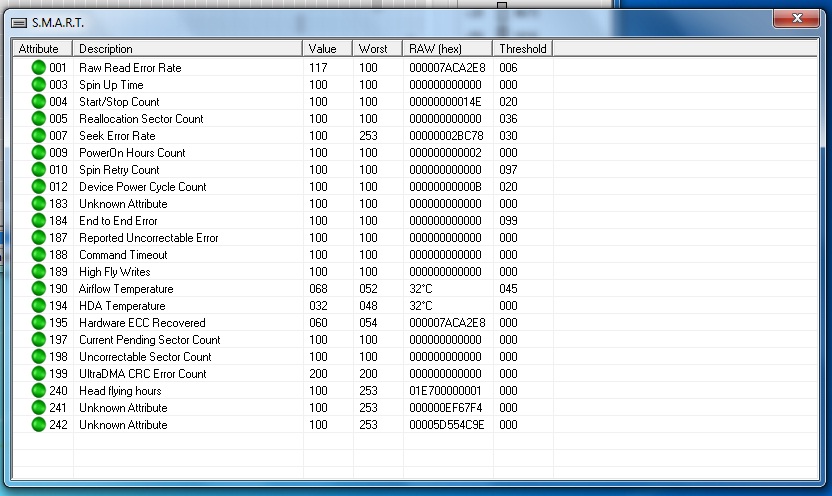832x496 pixels.
Task: Click the Value cell showing 117
Action: pyautogui.click(x=318, y=68)
